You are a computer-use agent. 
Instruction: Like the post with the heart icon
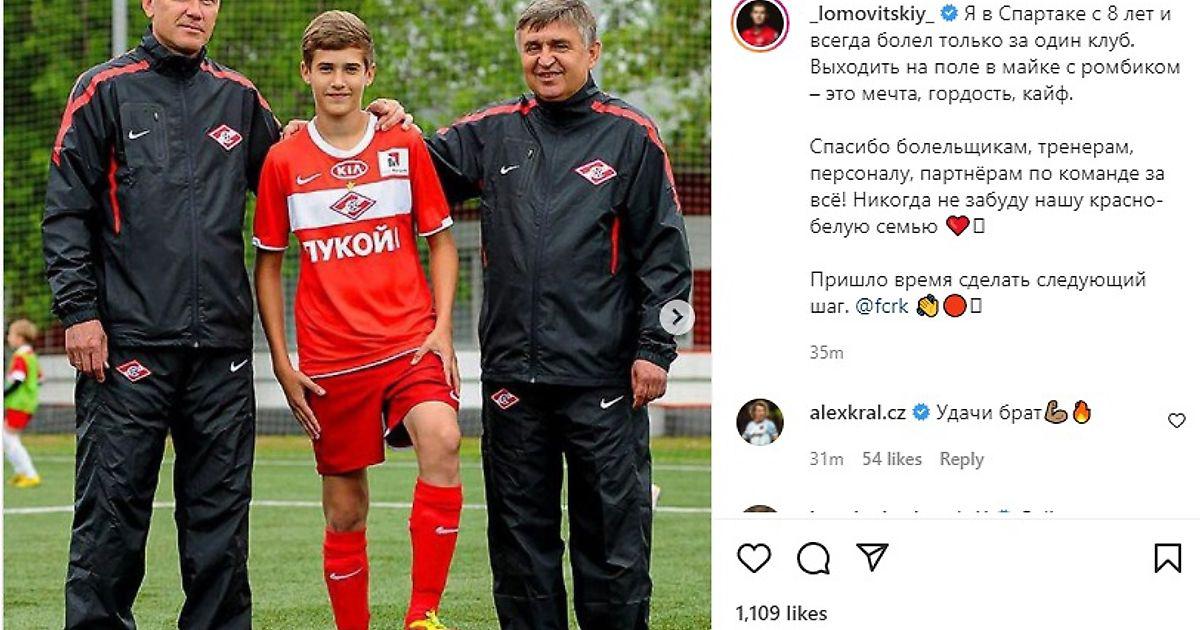[754, 557]
